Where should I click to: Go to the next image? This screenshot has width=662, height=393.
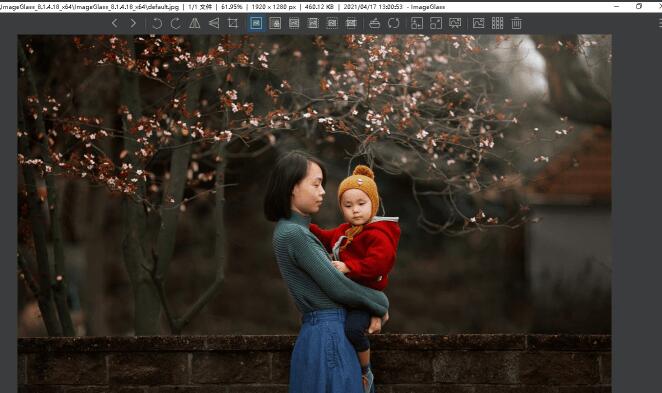[x=133, y=23]
